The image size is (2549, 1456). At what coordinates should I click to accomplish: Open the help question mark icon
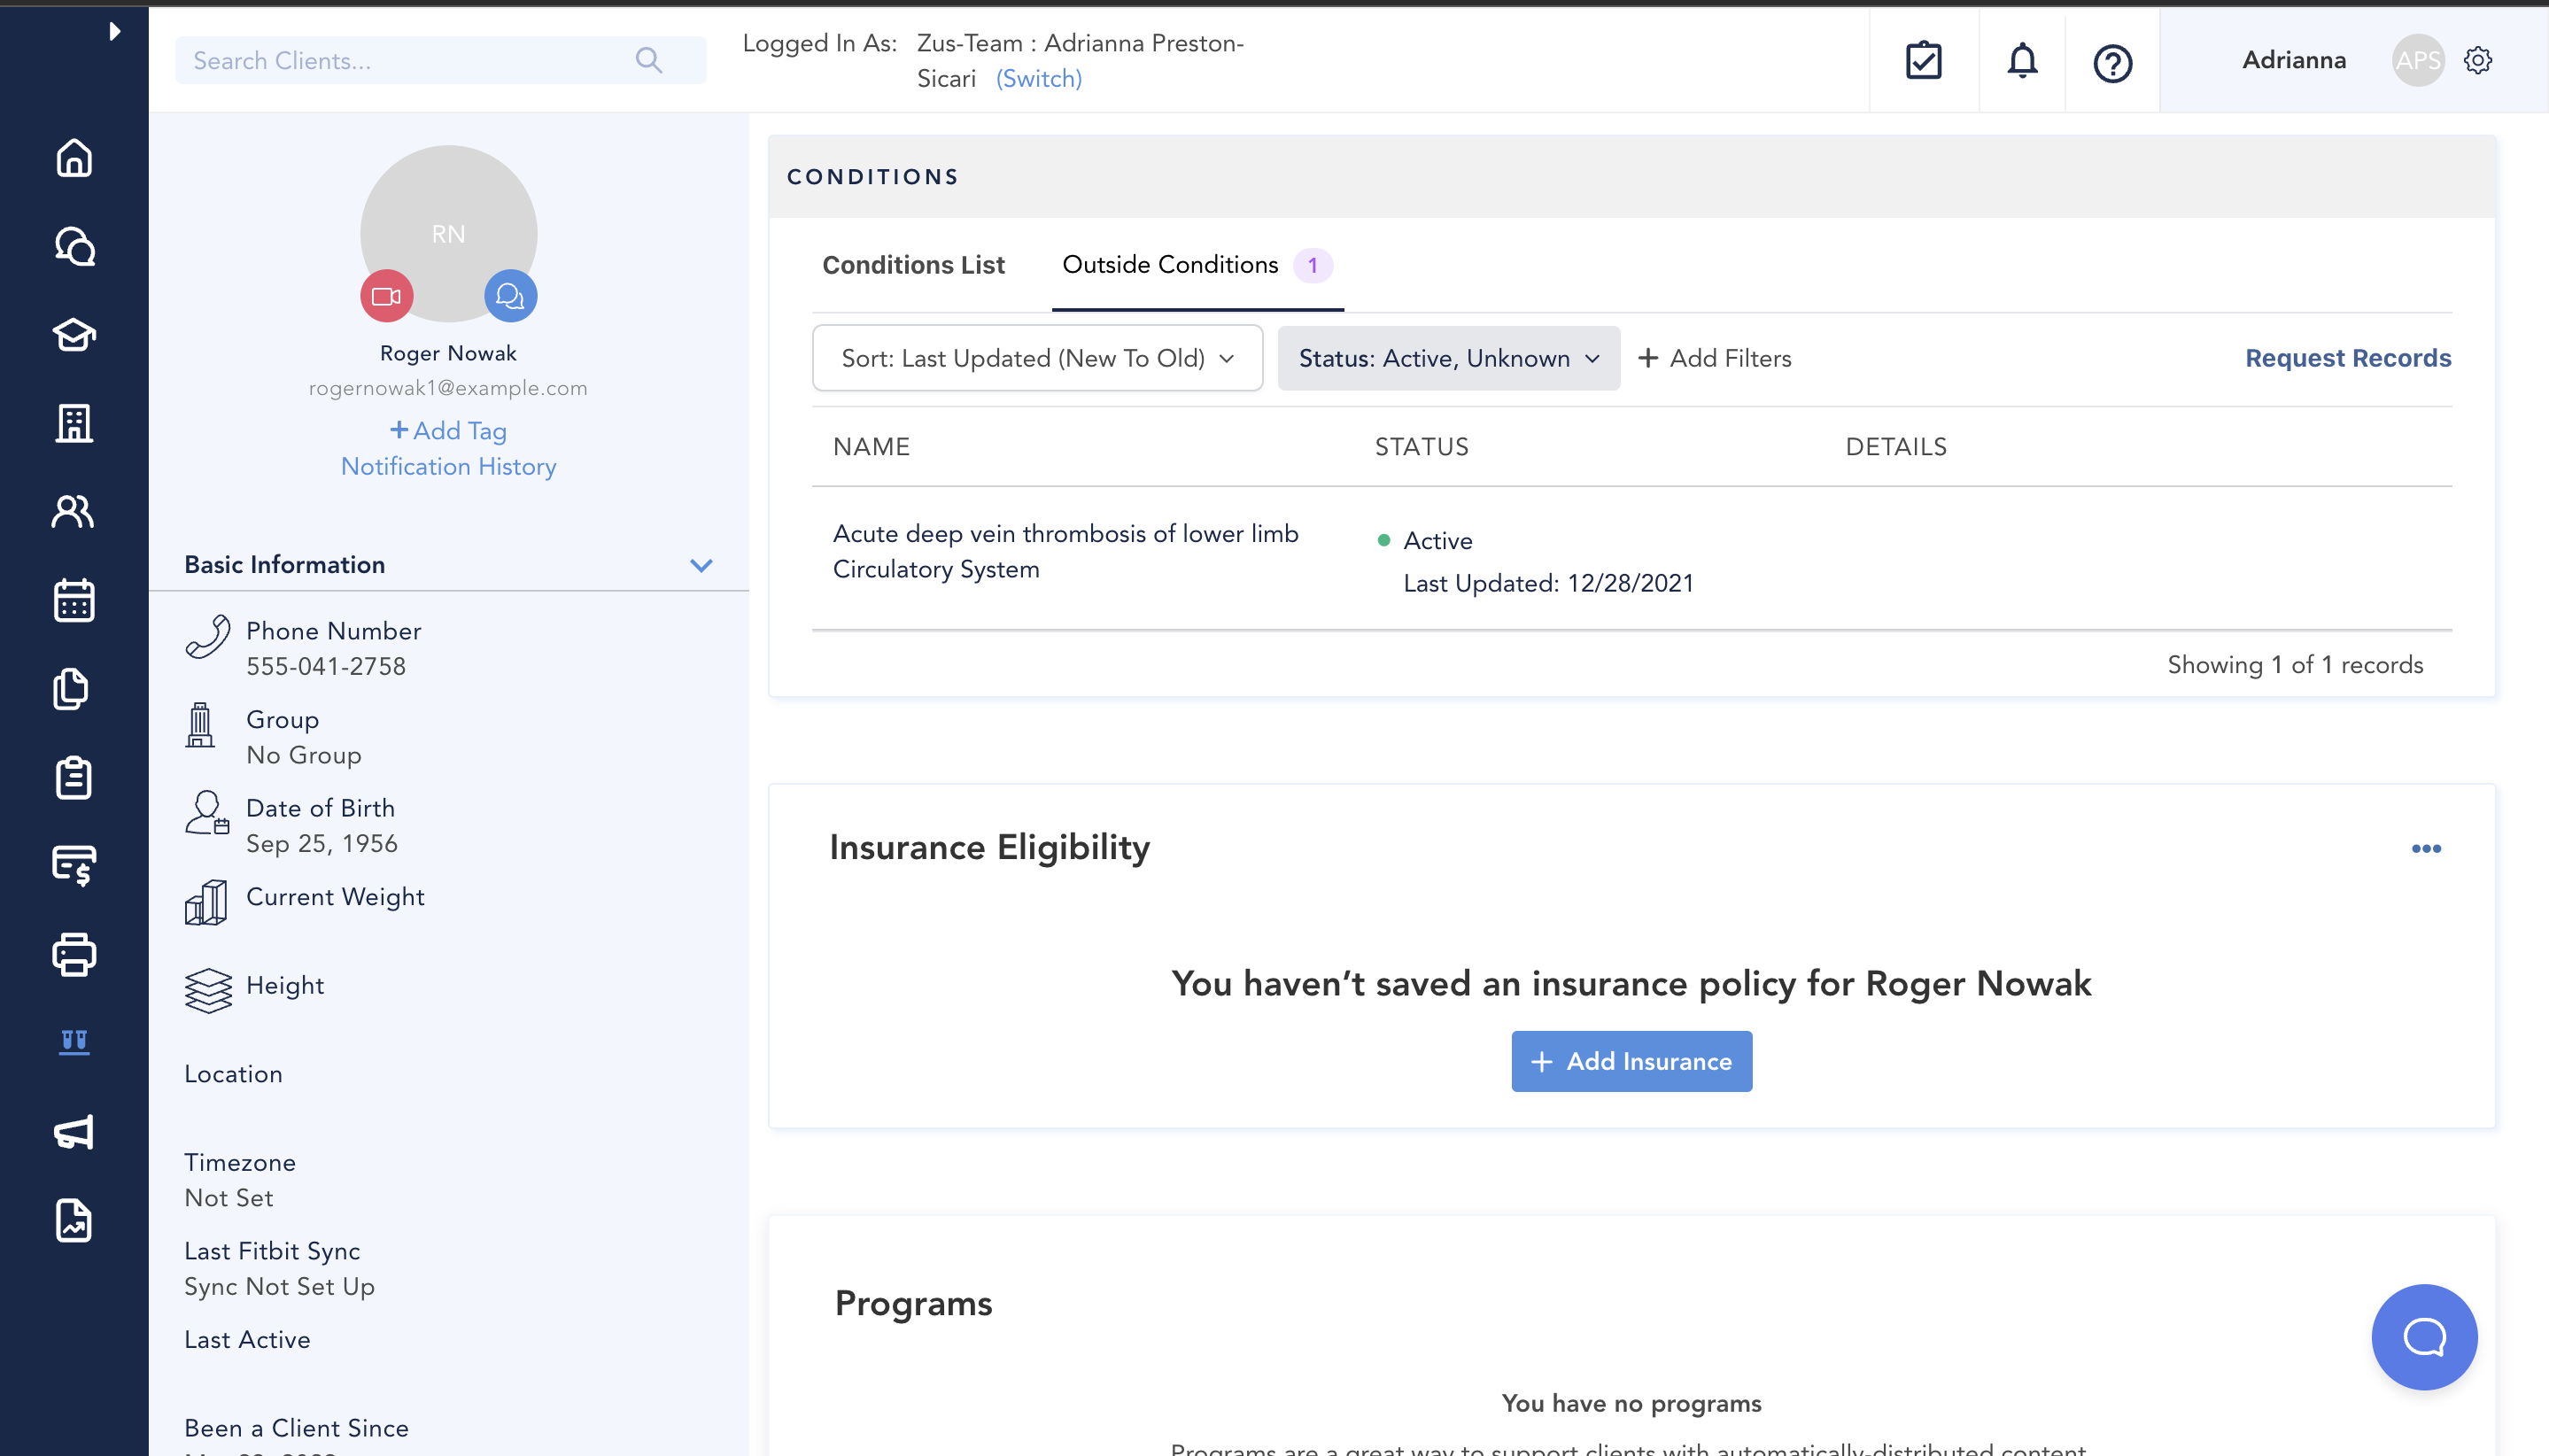pyautogui.click(x=2112, y=63)
